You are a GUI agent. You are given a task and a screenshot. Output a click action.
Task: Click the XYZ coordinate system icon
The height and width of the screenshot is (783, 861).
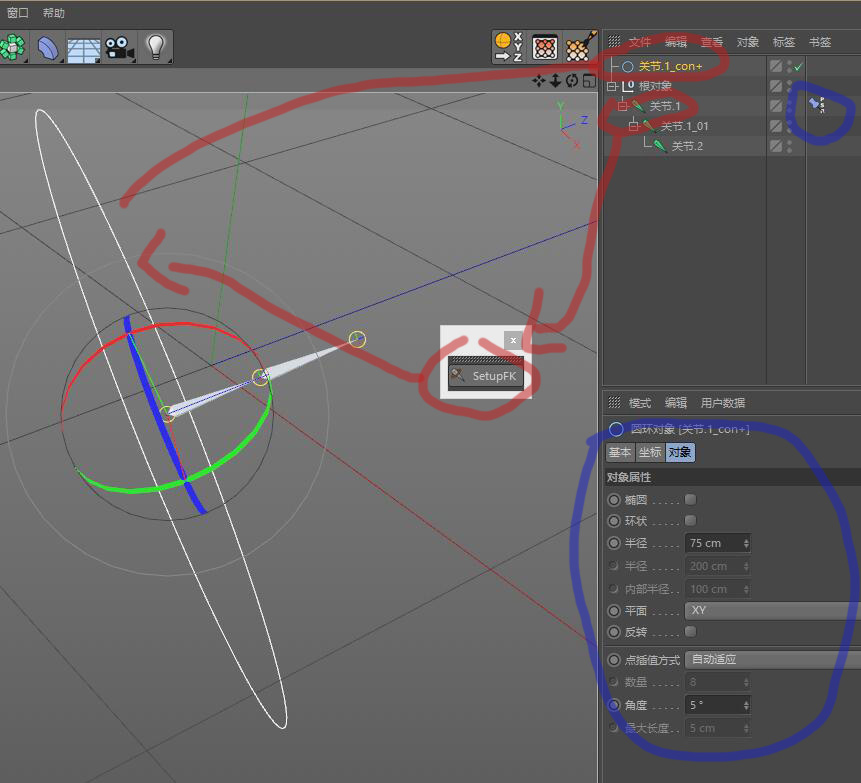point(508,46)
